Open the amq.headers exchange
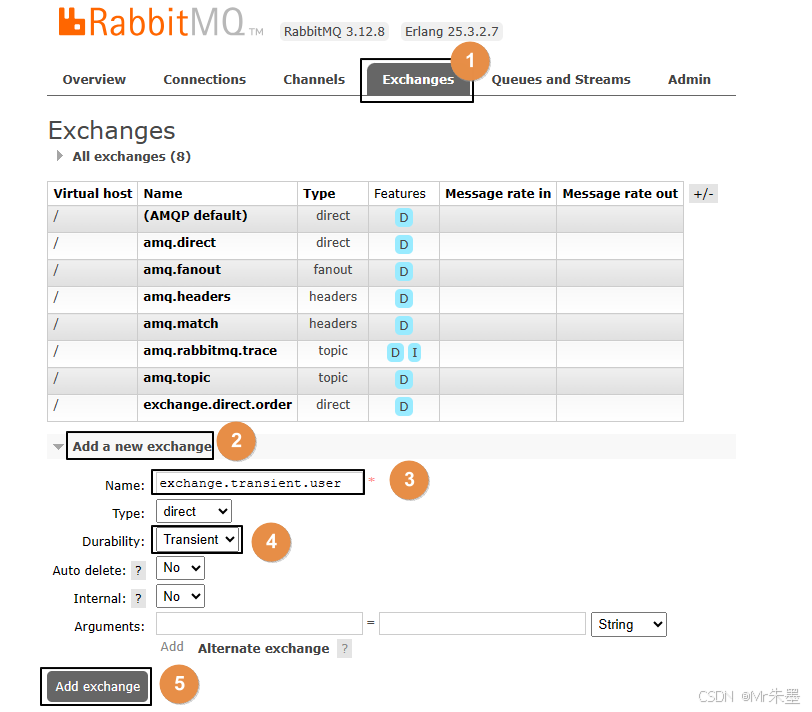The image size is (812, 712). click(x=187, y=296)
